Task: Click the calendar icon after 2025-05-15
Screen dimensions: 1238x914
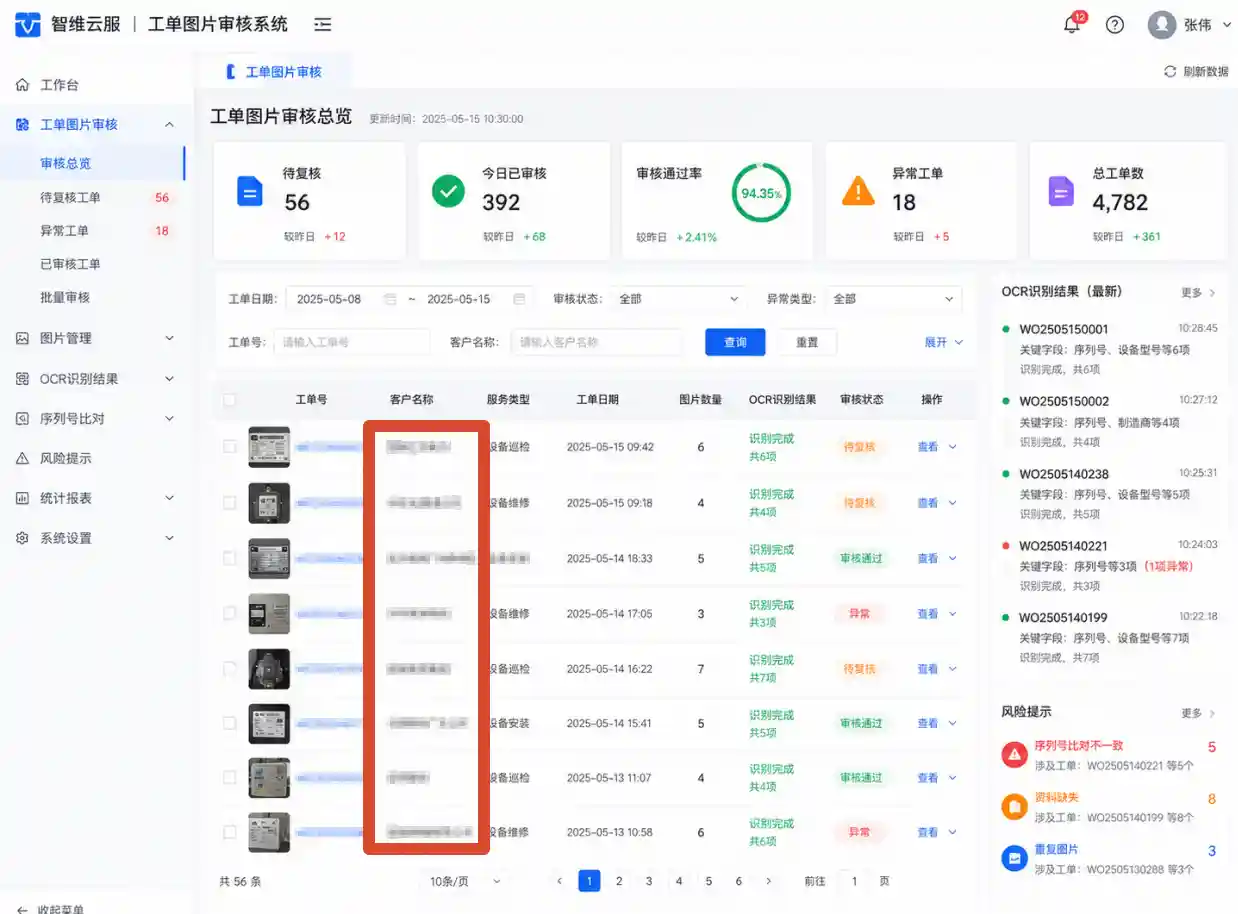Action: click(519, 299)
